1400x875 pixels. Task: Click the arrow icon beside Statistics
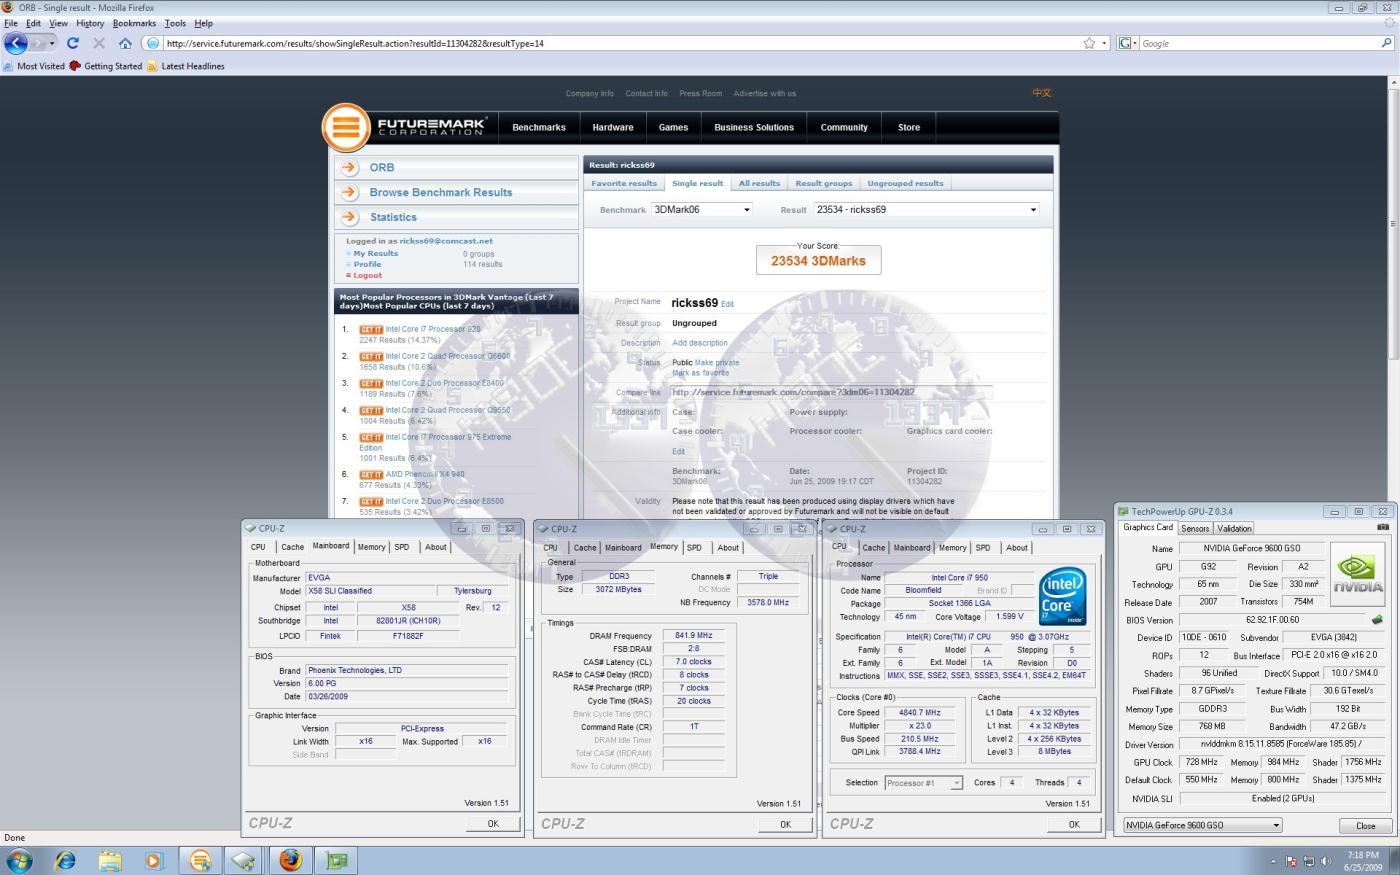349,217
